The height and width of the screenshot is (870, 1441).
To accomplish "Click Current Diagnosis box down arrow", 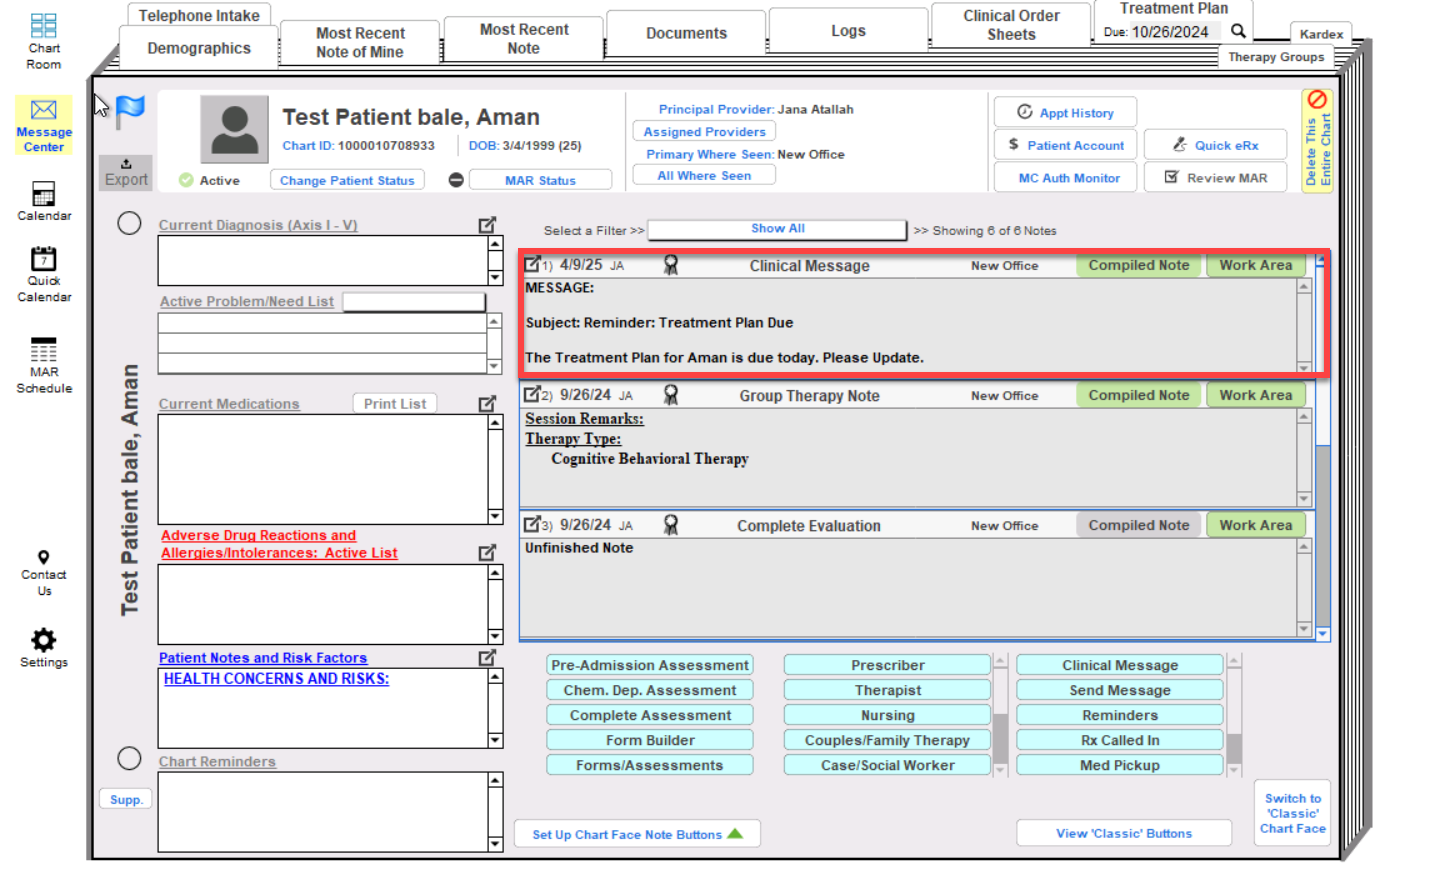I will 495,277.
